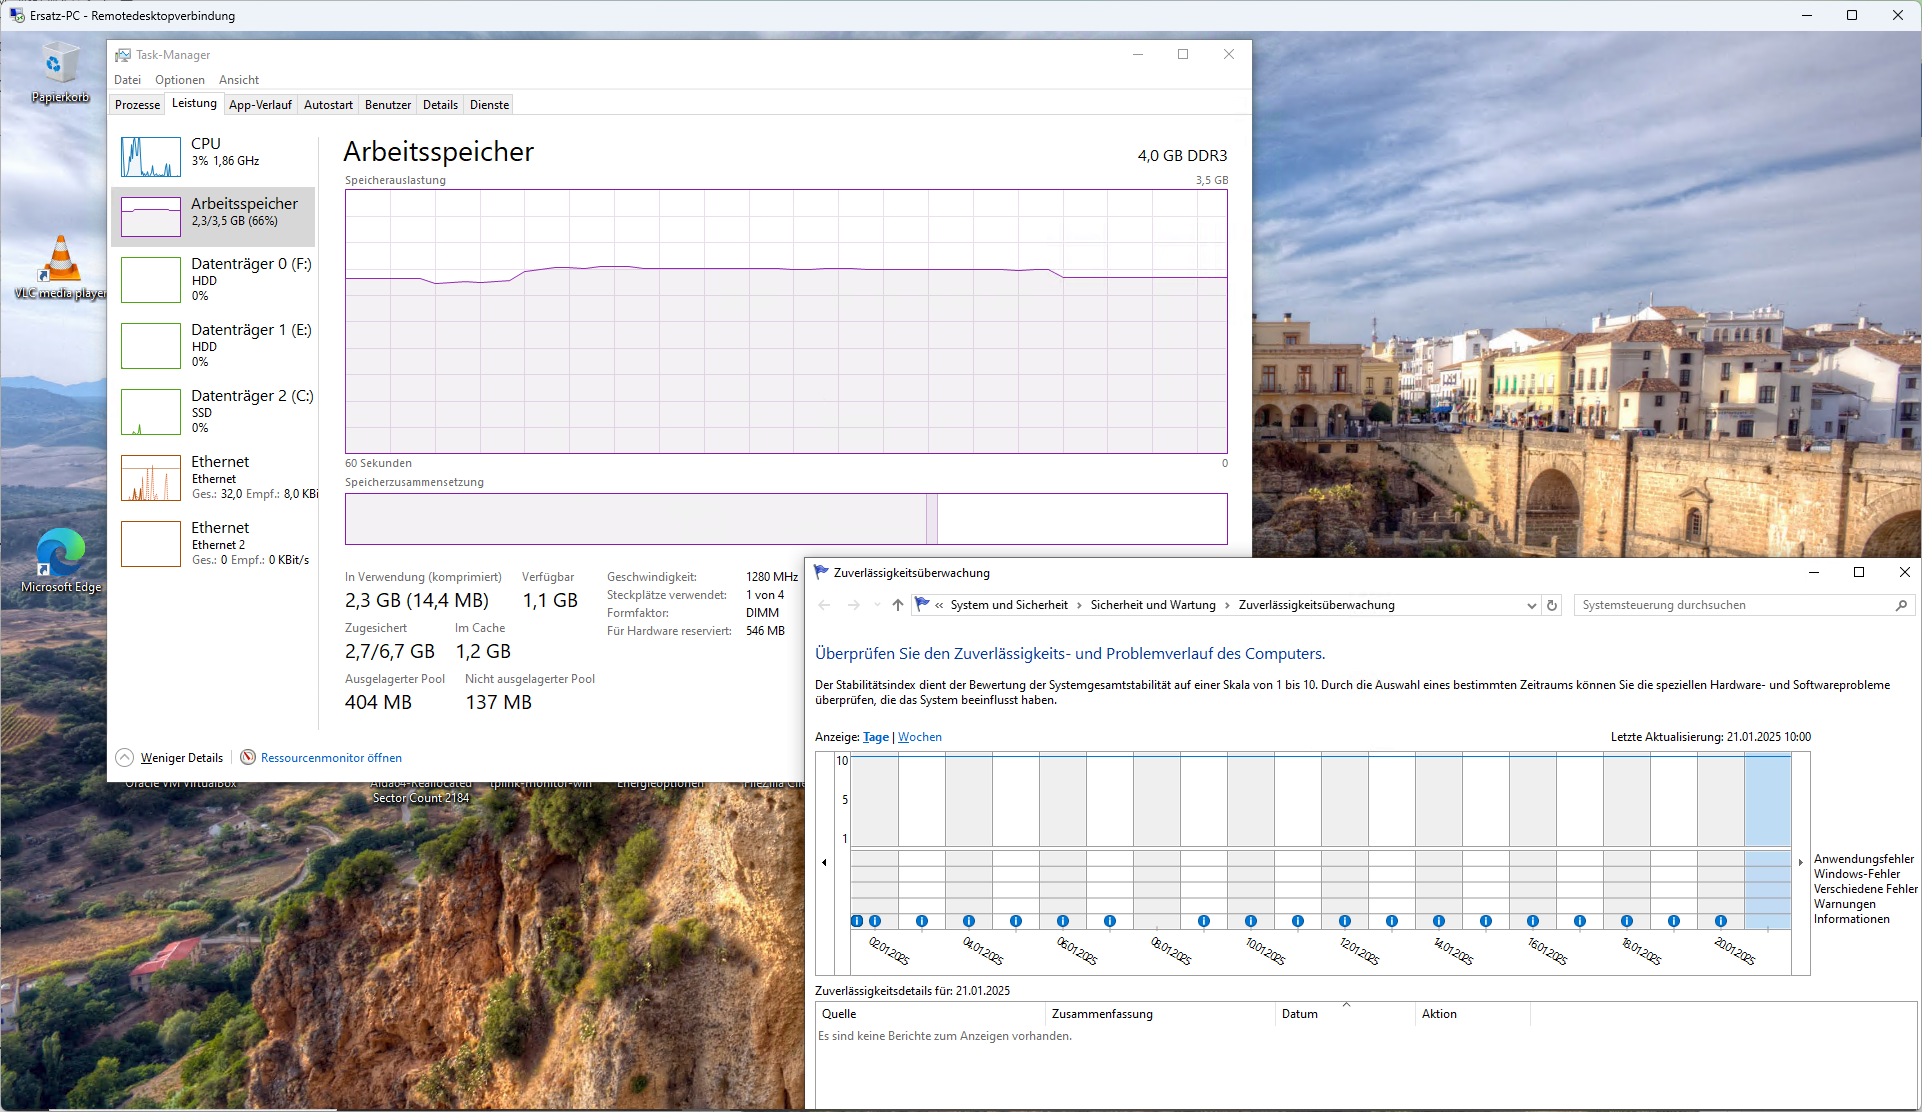The height and width of the screenshot is (1112, 1922).
Task: Click the information icon for 20.01.2025
Action: pyautogui.click(x=1720, y=921)
